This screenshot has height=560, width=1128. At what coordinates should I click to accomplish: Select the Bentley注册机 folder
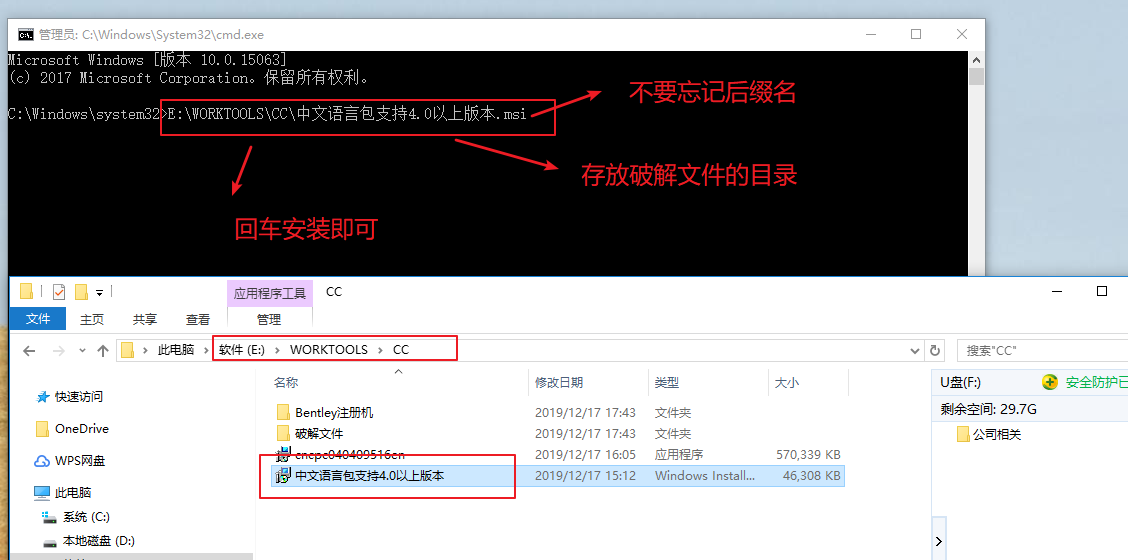(335, 412)
